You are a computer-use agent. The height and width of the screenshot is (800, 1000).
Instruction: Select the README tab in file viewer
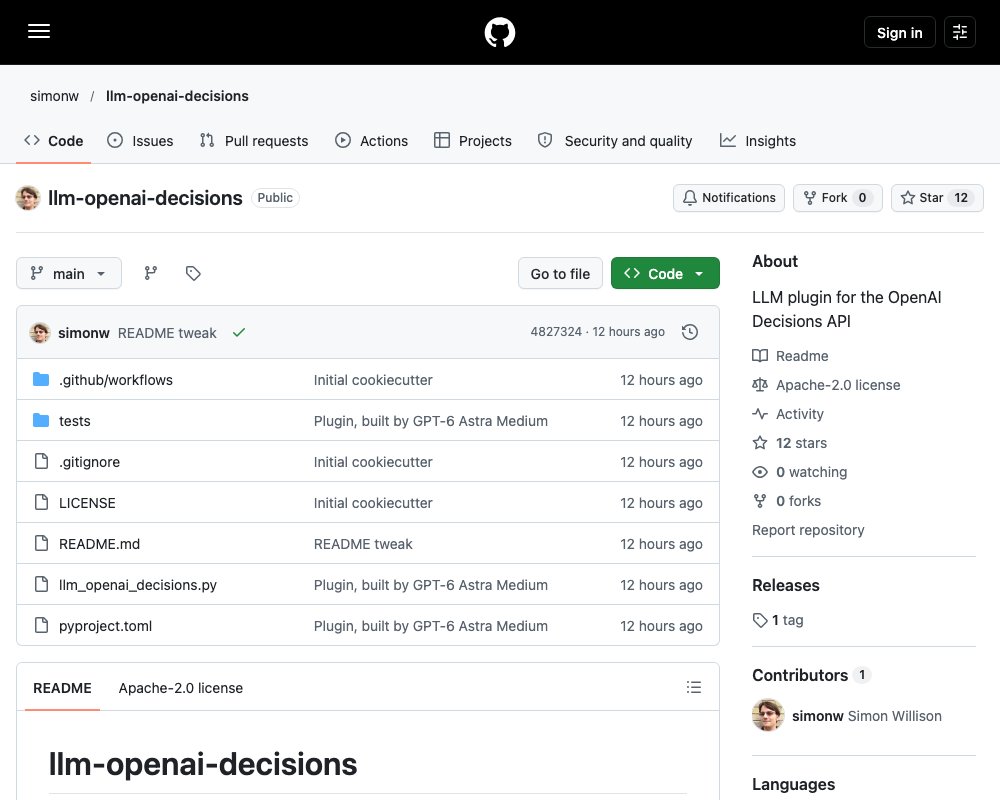[62, 688]
